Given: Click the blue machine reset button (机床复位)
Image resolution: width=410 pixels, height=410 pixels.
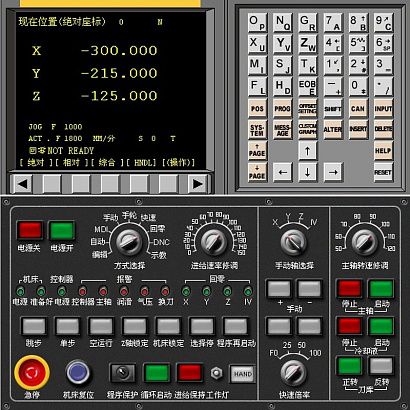Looking at the screenshot, I should (x=78, y=372).
